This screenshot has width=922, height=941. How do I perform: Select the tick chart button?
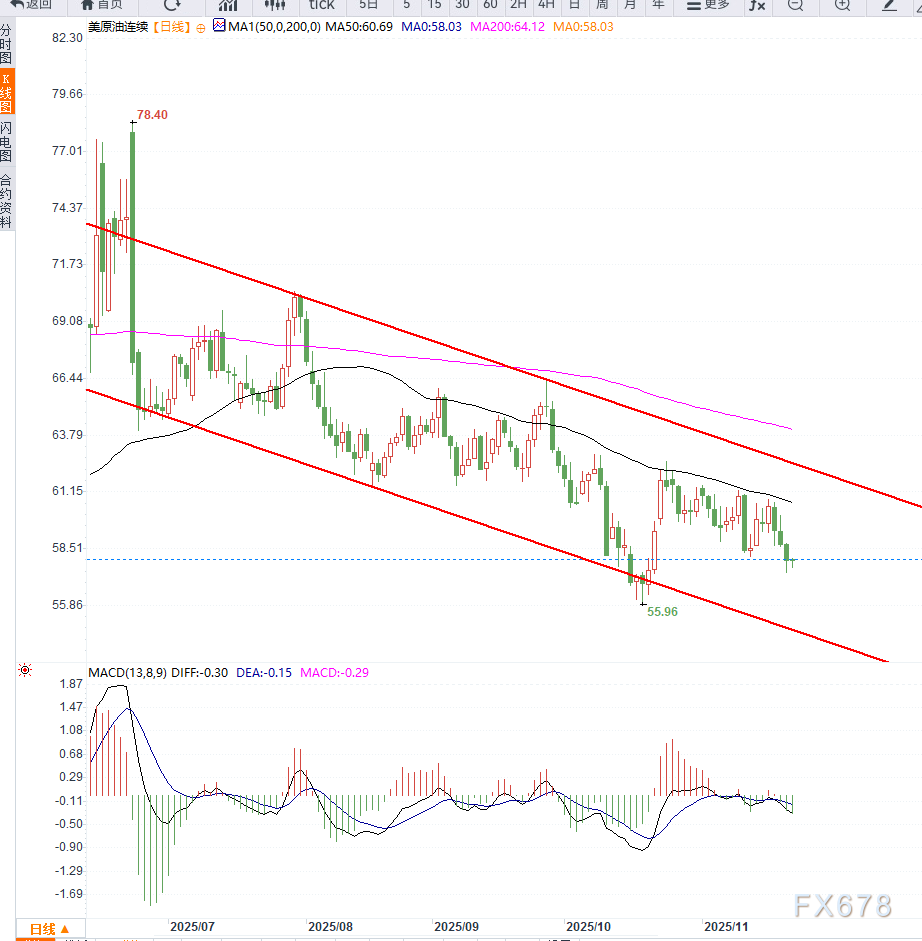click(321, 5)
